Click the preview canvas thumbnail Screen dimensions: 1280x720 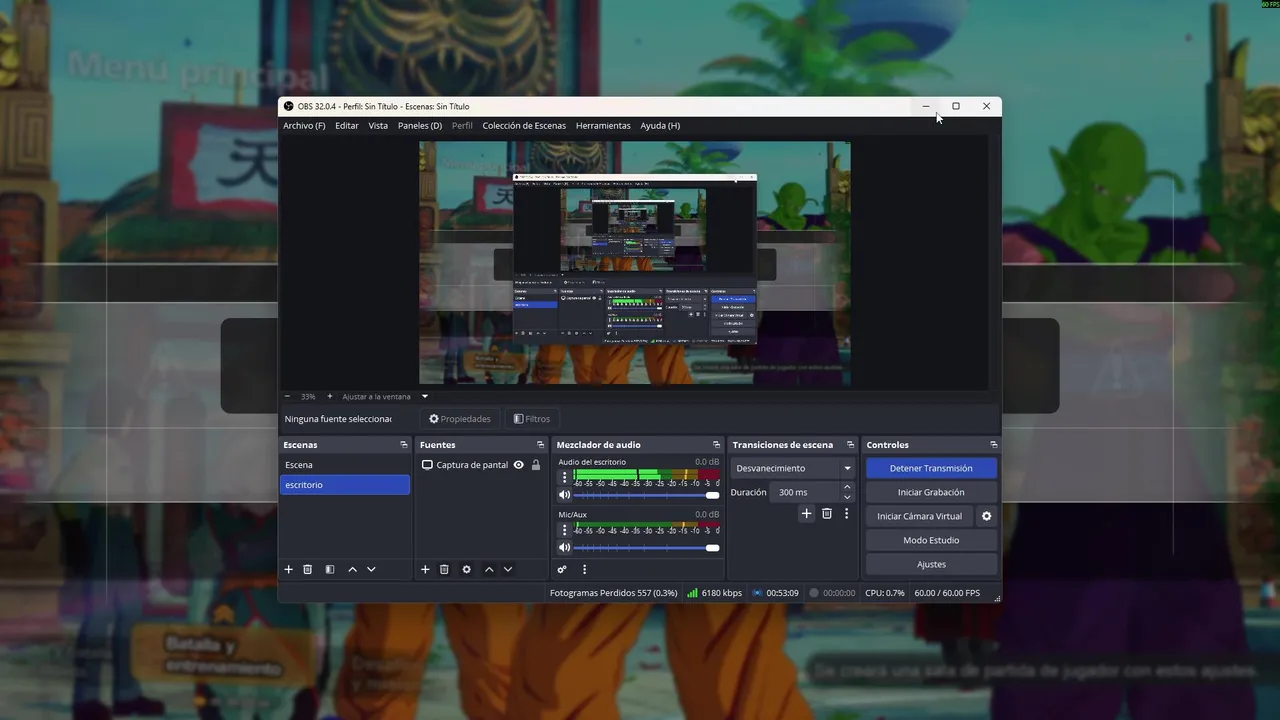tap(634, 262)
